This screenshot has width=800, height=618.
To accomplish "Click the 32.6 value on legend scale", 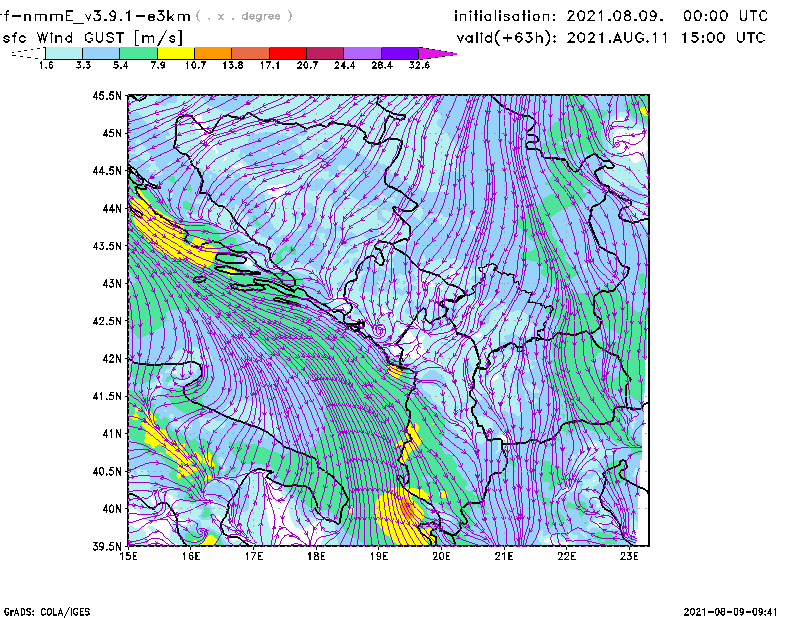I will (419, 65).
